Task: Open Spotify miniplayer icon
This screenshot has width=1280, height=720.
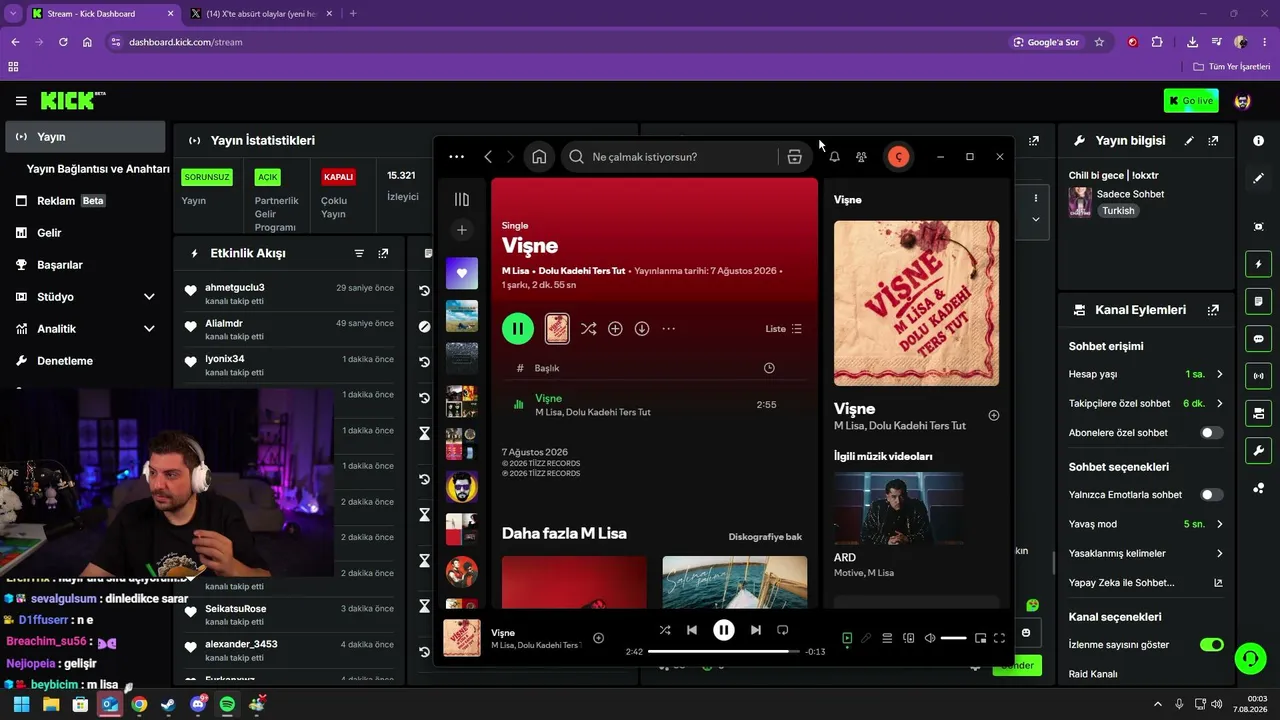Action: [980, 638]
